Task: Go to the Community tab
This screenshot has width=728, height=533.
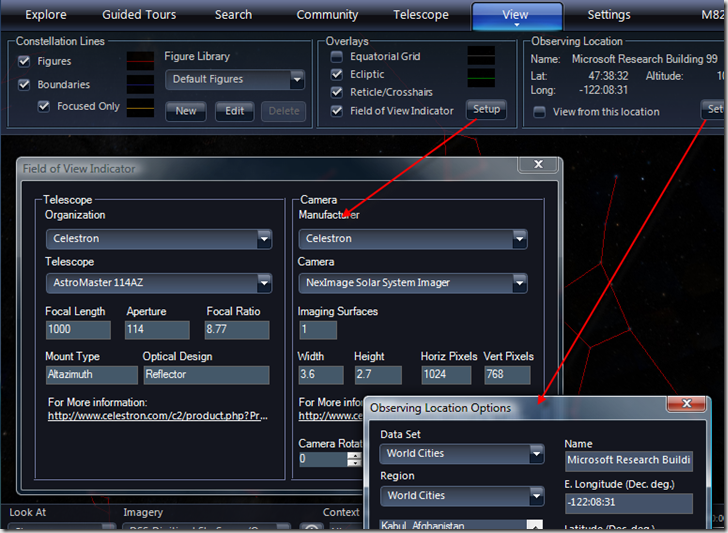Action: point(327,15)
